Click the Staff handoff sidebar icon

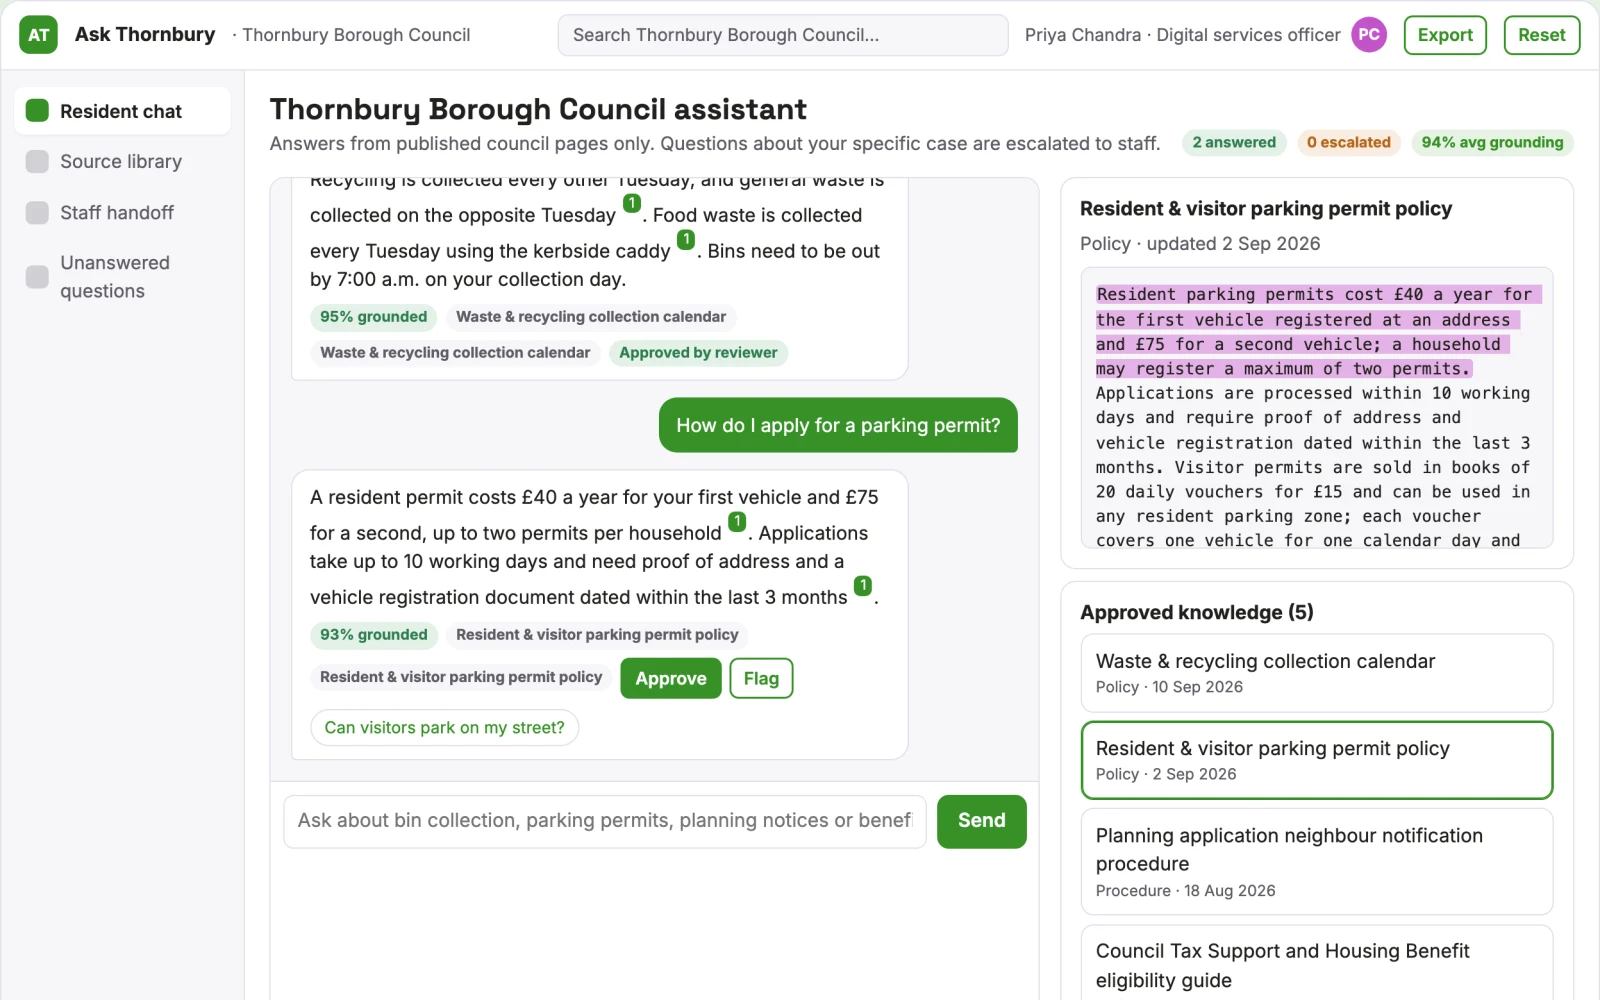coord(37,212)
